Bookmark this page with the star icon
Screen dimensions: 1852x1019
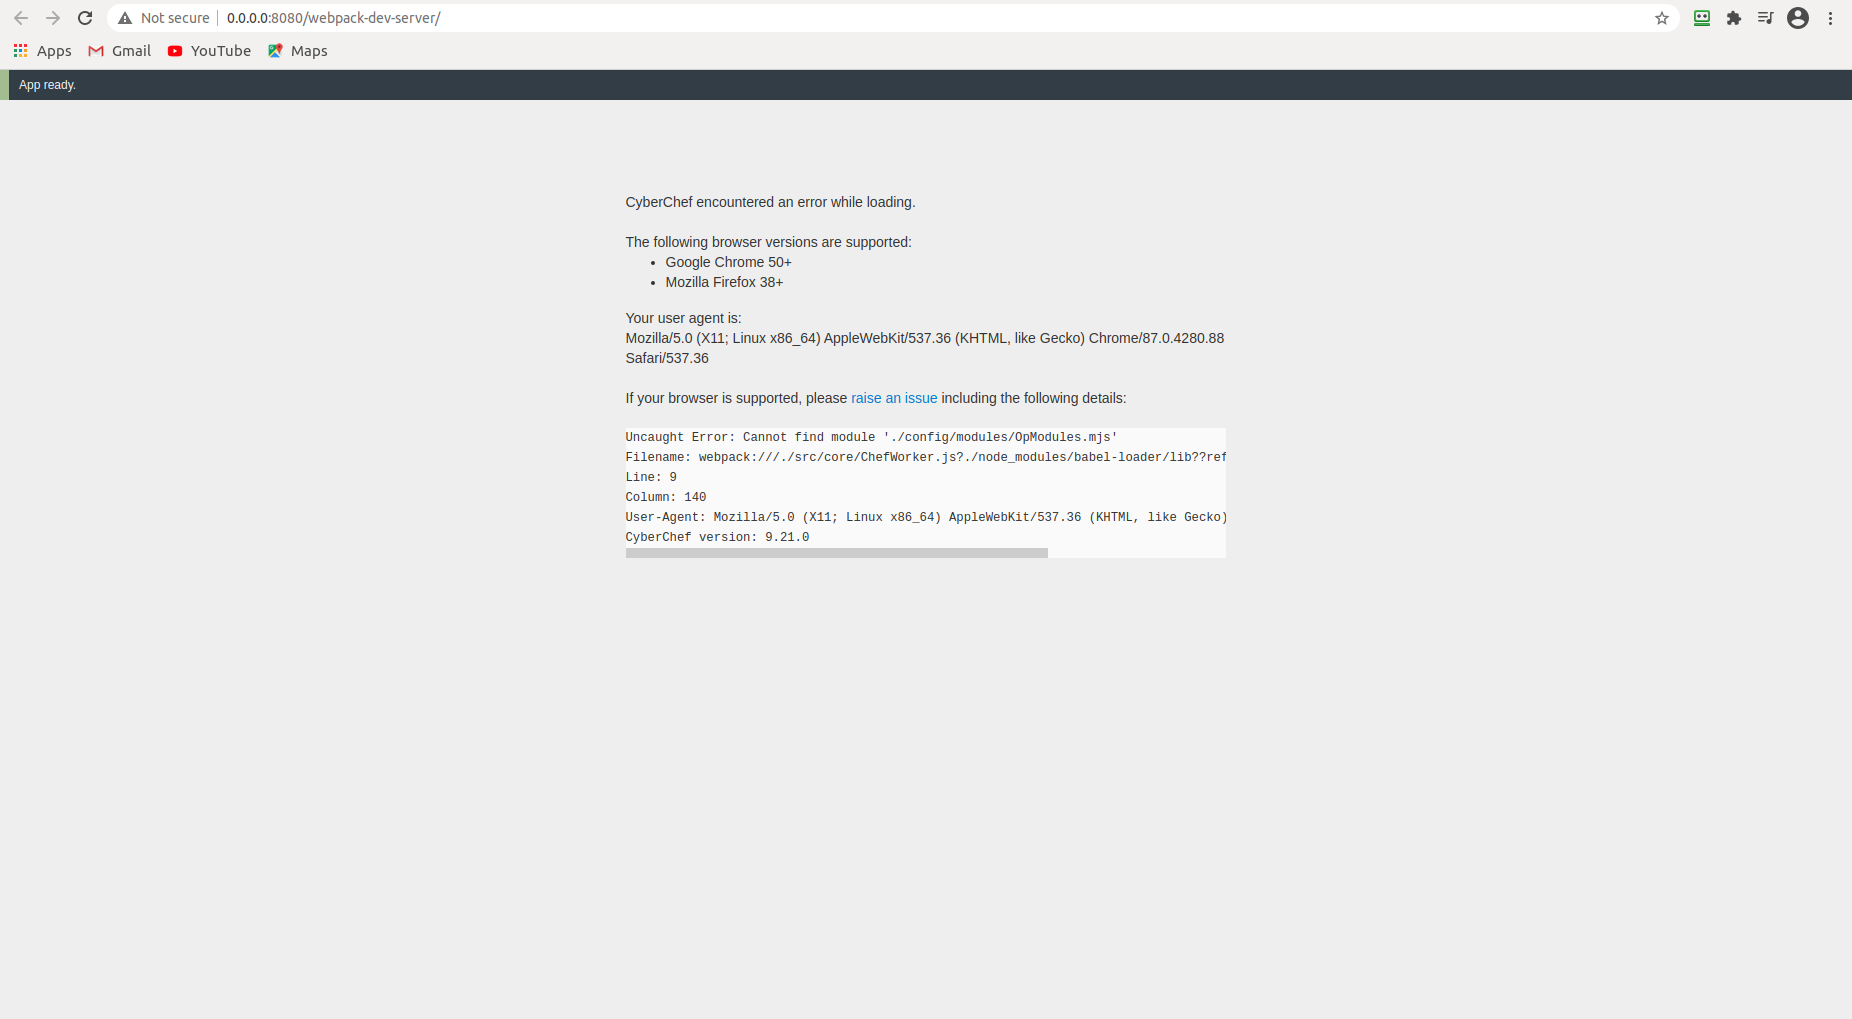point(1662,17)
